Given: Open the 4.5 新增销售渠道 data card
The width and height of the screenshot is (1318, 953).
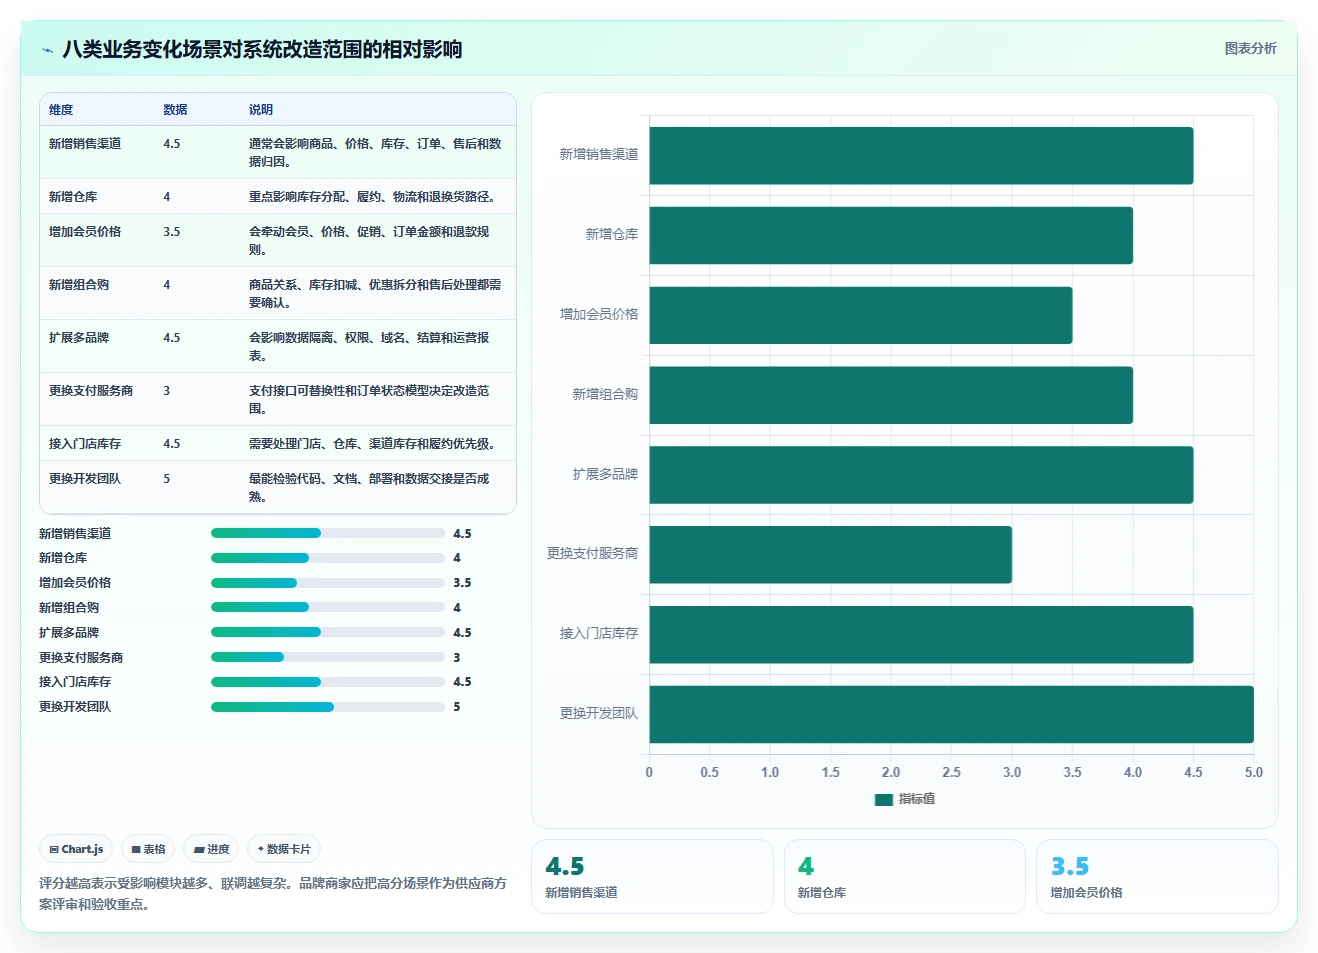Looking at the screenshot, I should pyautogui.click(x=652, y=876).
